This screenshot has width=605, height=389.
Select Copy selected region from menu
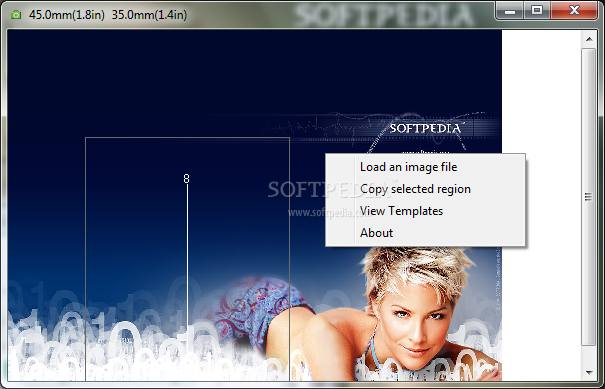(425, 189)
